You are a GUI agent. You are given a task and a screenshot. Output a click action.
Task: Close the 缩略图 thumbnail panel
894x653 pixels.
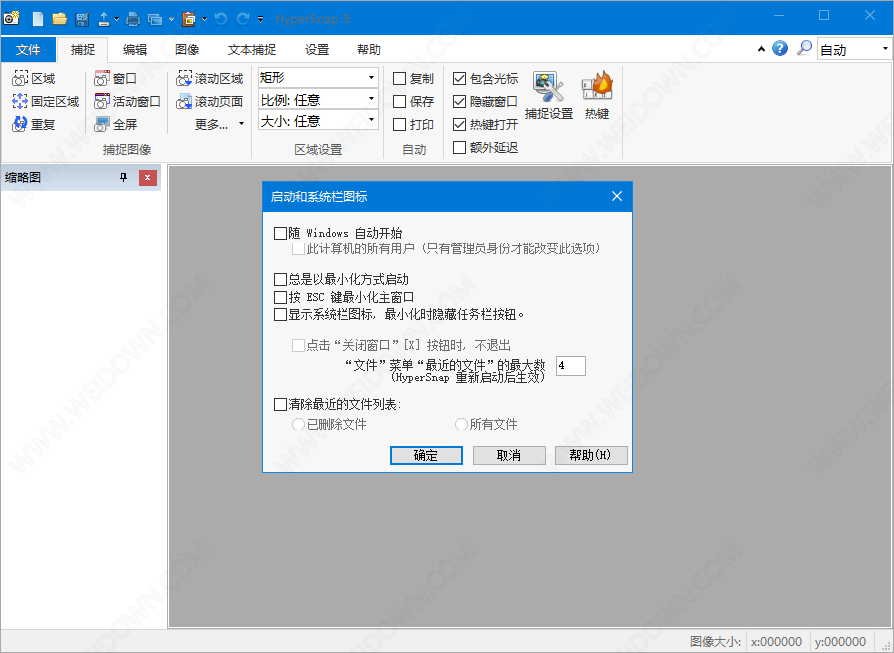(x=148, y=177)
